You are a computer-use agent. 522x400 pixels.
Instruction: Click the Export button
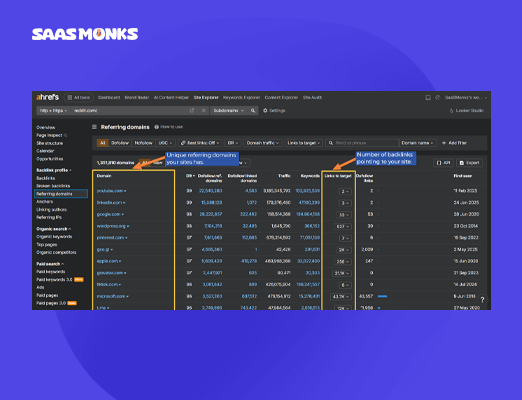coord(469,163)
